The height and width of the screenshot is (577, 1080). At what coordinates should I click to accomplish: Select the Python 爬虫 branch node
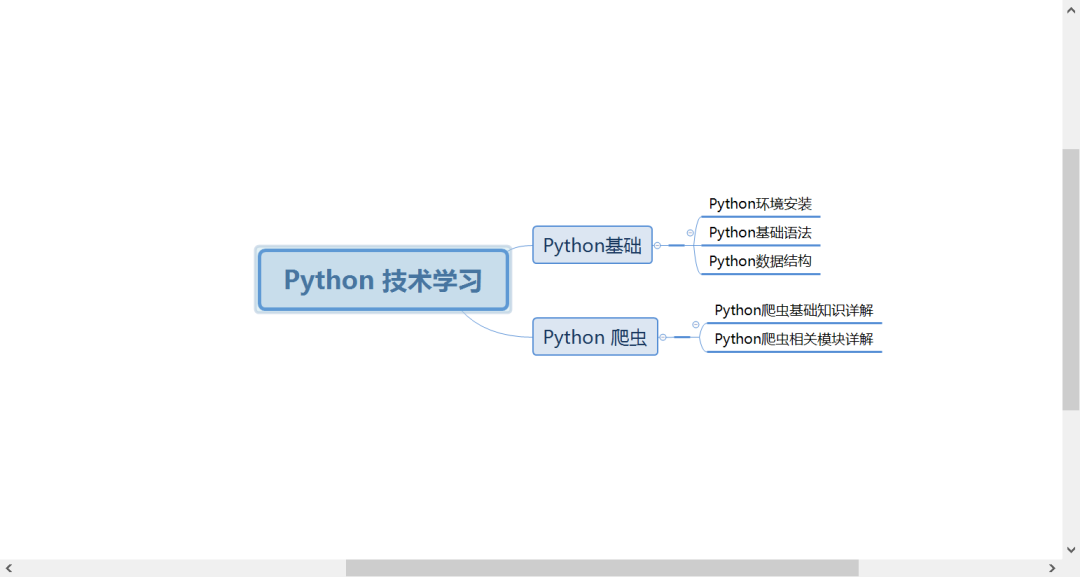(x=595, y=337)
